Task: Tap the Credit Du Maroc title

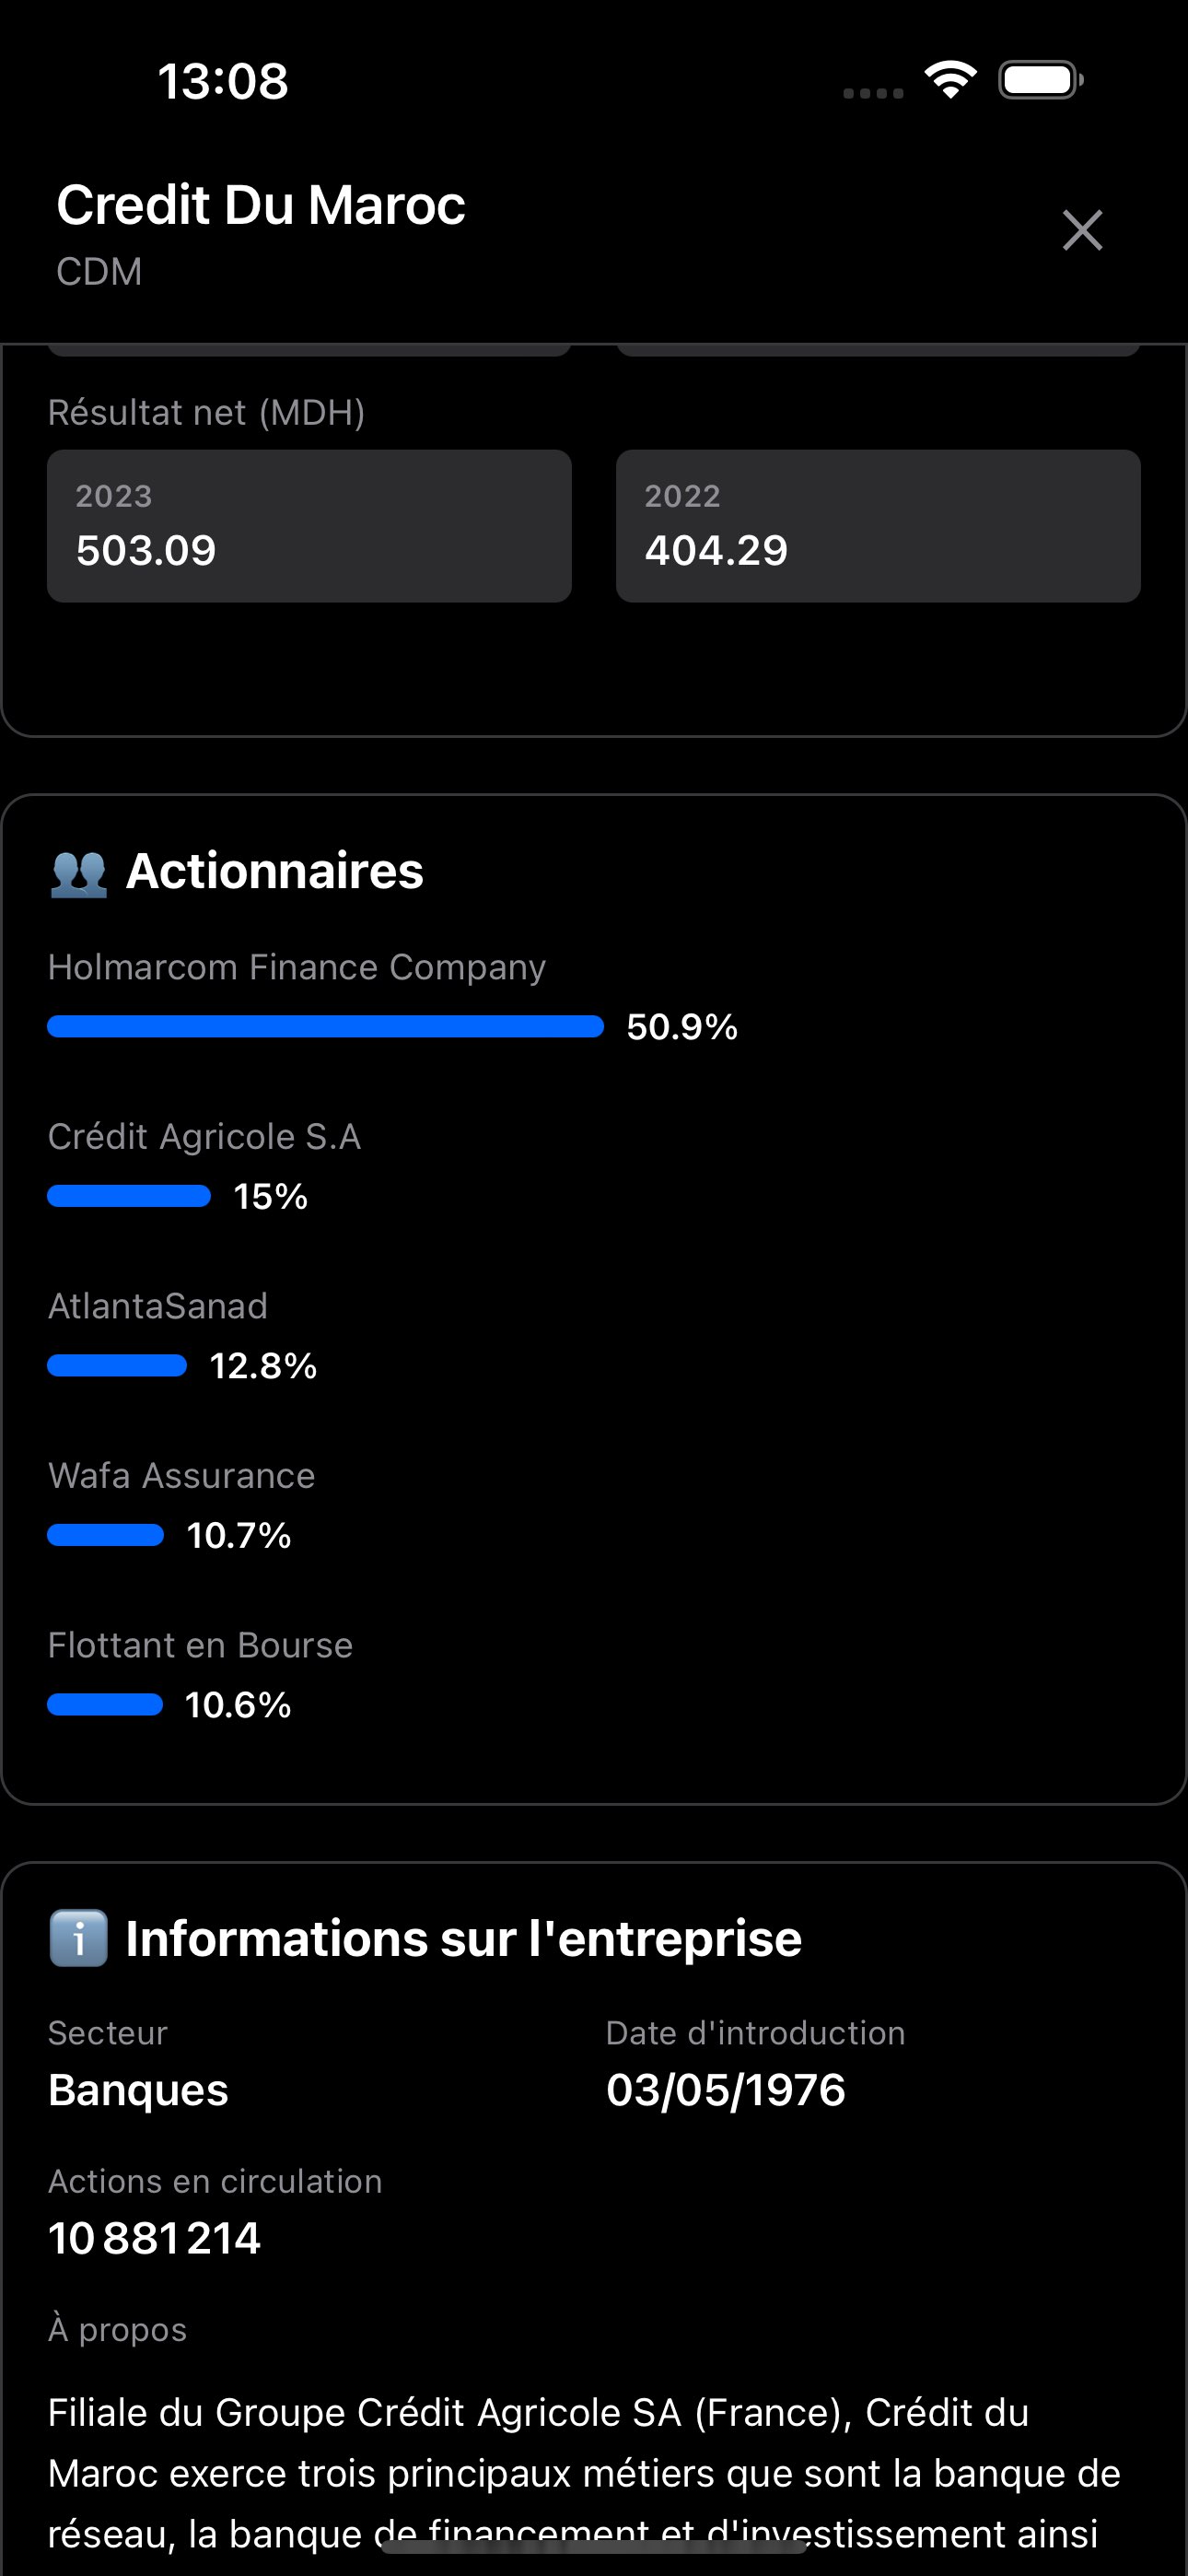Action: 260,205
